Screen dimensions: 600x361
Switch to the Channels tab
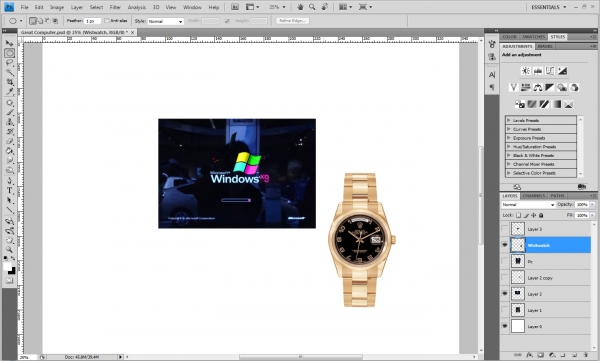tap(533, 196)
